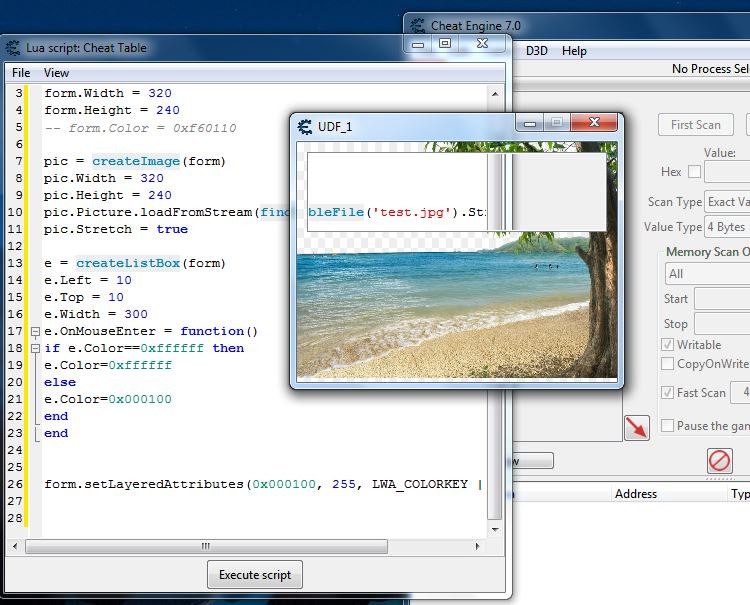Click the Lua script window gear icon
Screen dimensions: 750x605
click(x=14, y=48)
